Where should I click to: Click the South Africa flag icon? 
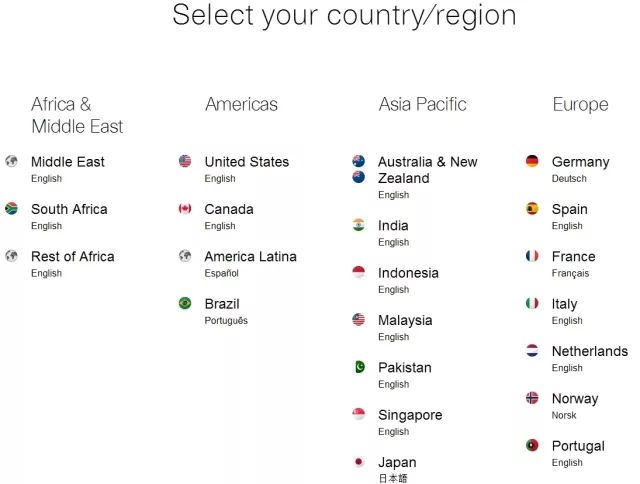coord(12,208)
